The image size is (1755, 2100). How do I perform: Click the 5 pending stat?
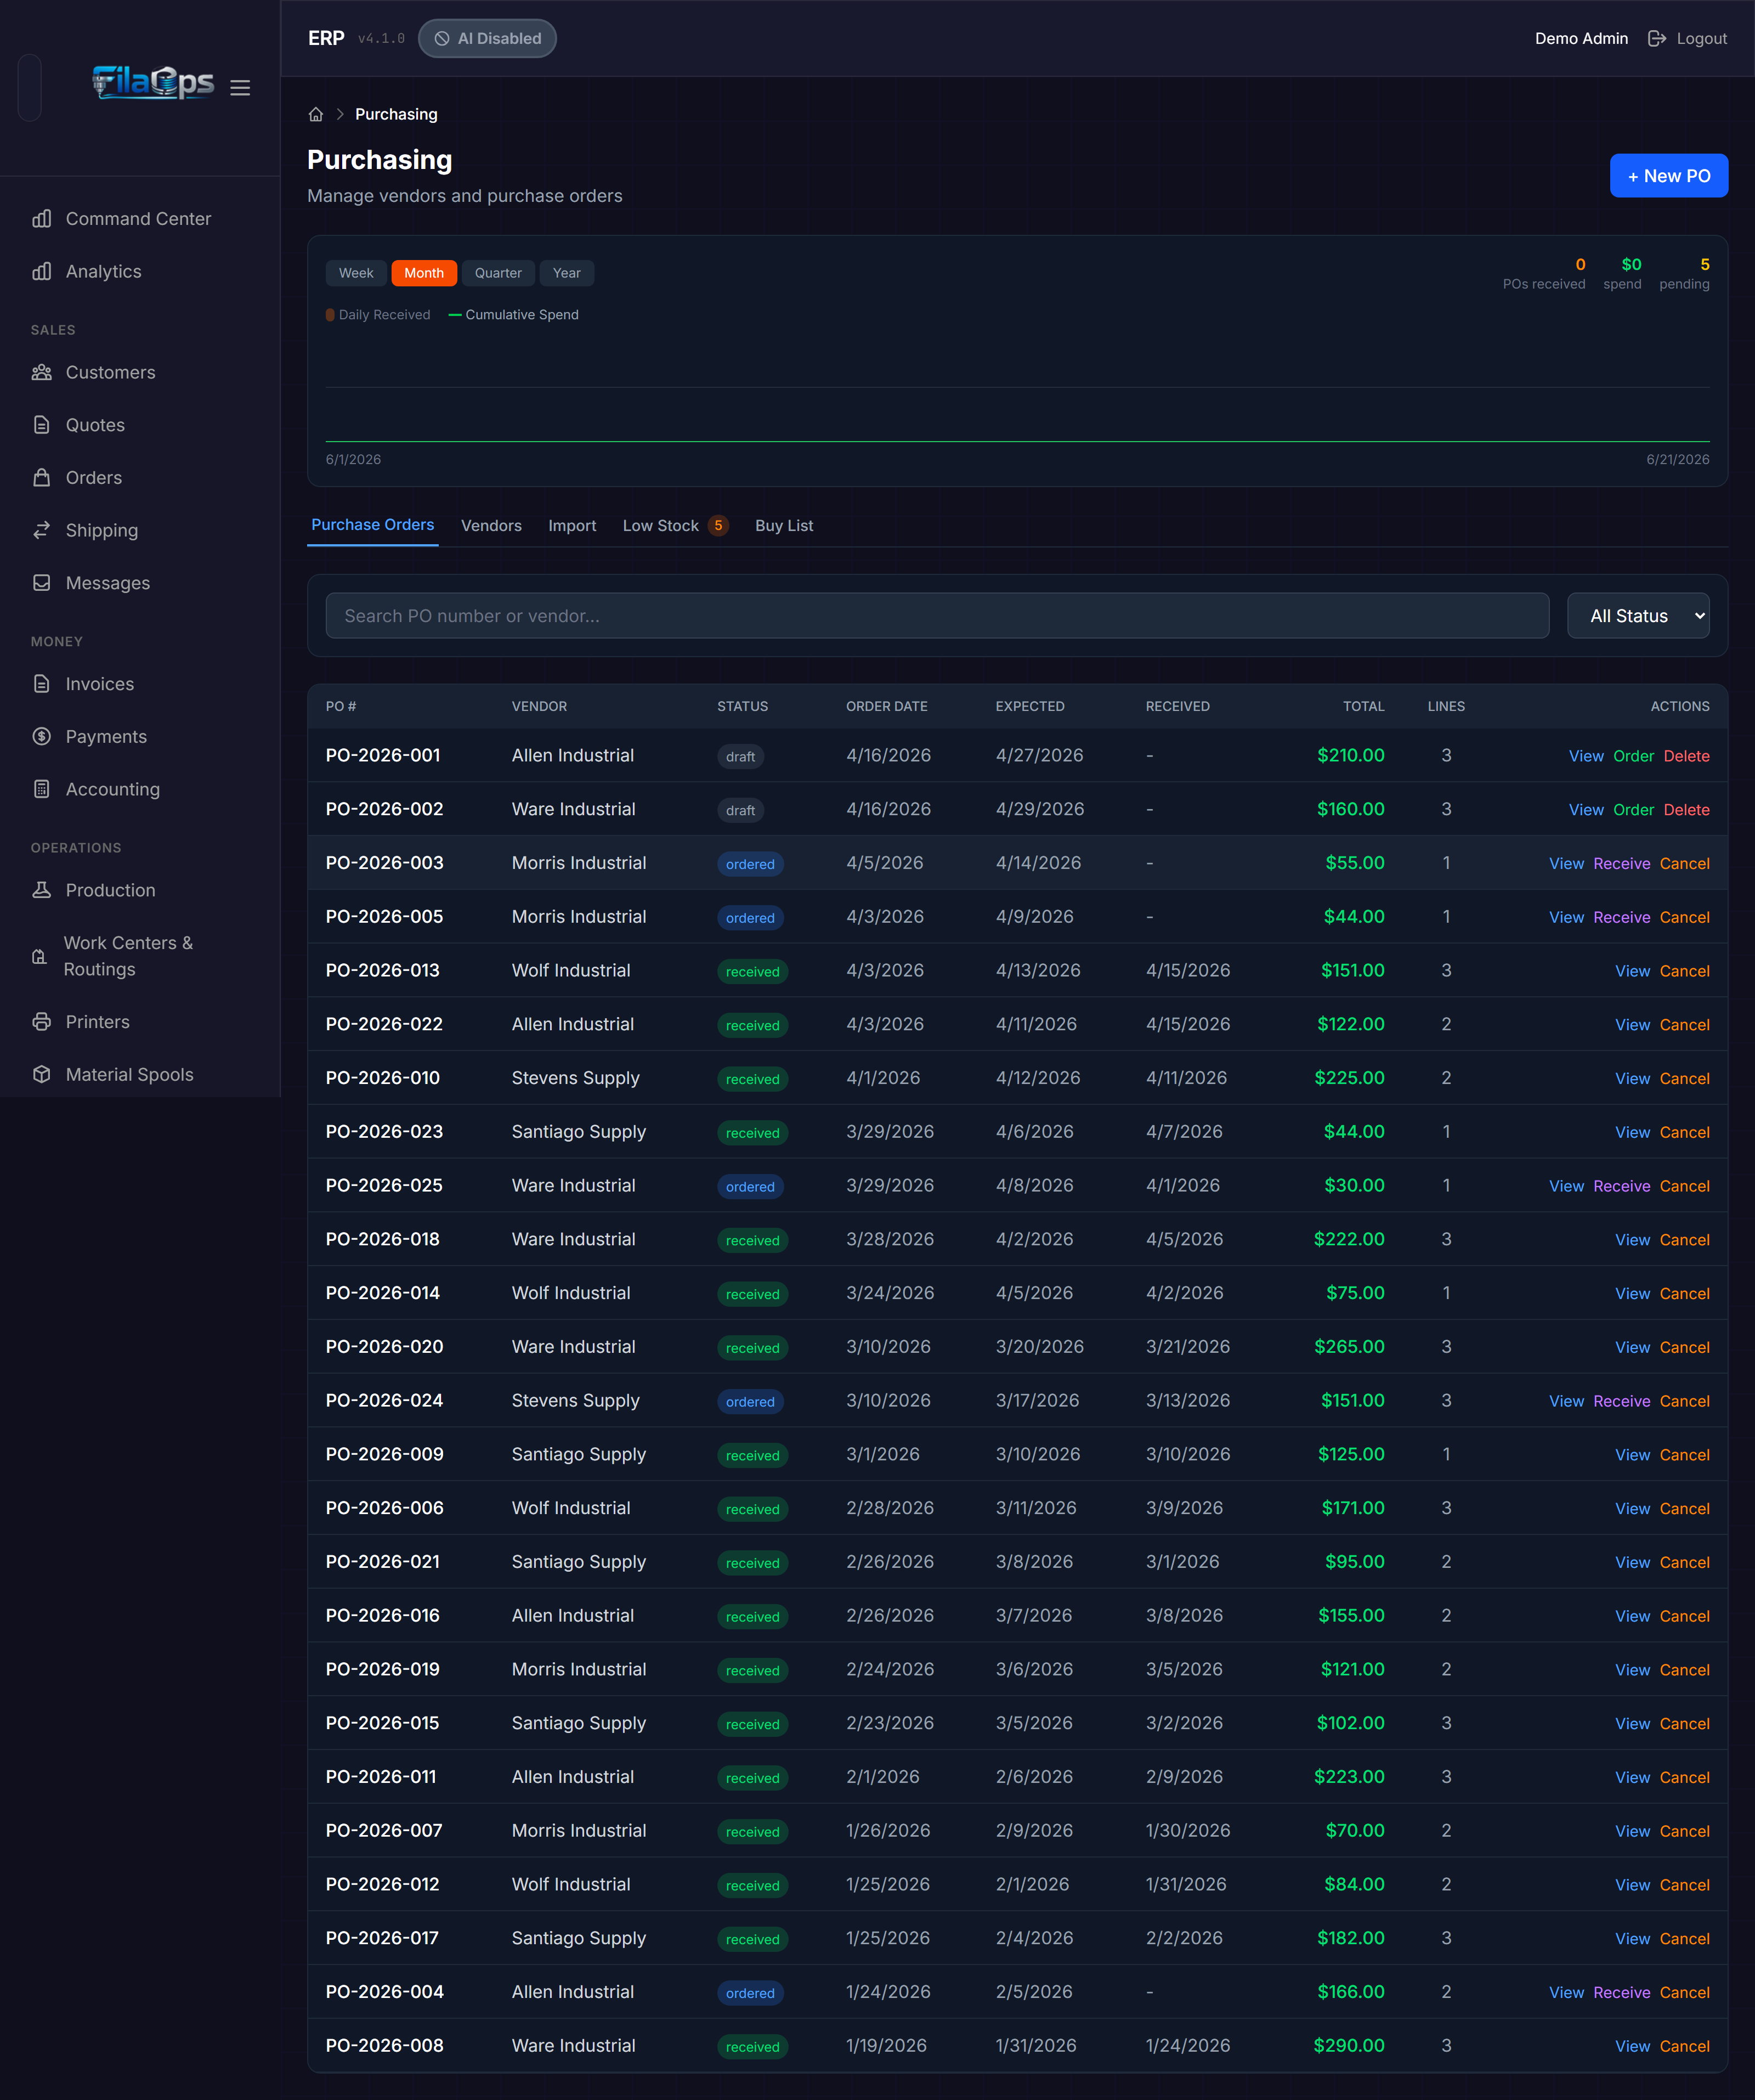1684,273
